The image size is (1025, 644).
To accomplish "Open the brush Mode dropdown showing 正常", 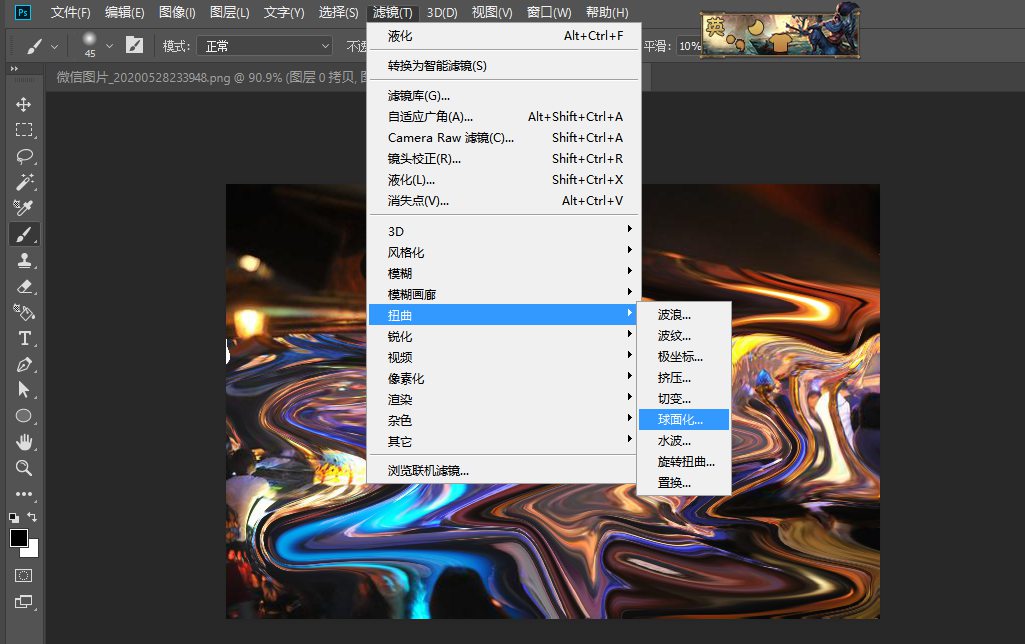I will [263, 45].
